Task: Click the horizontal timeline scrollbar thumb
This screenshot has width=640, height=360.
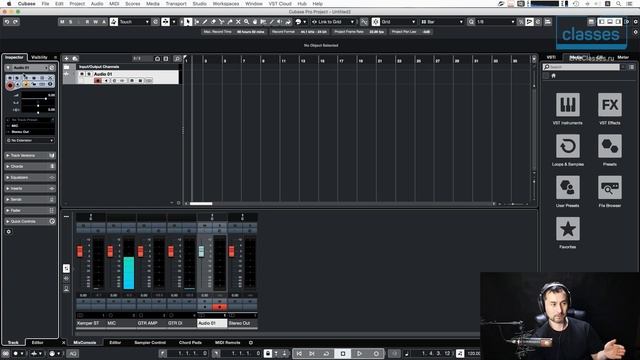Action: point(201,203)
